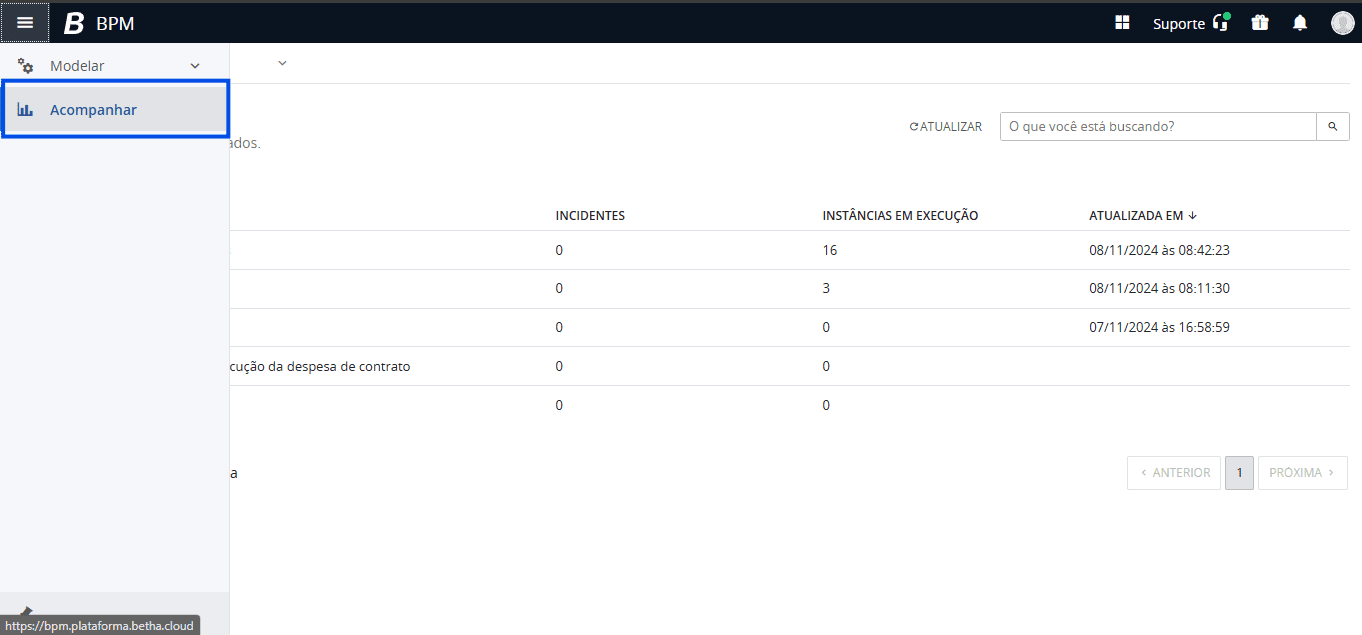Viewport: 1362px width, 635px height.
Task: Expand the Modelar submenu chevron
Action: (195, 66)
